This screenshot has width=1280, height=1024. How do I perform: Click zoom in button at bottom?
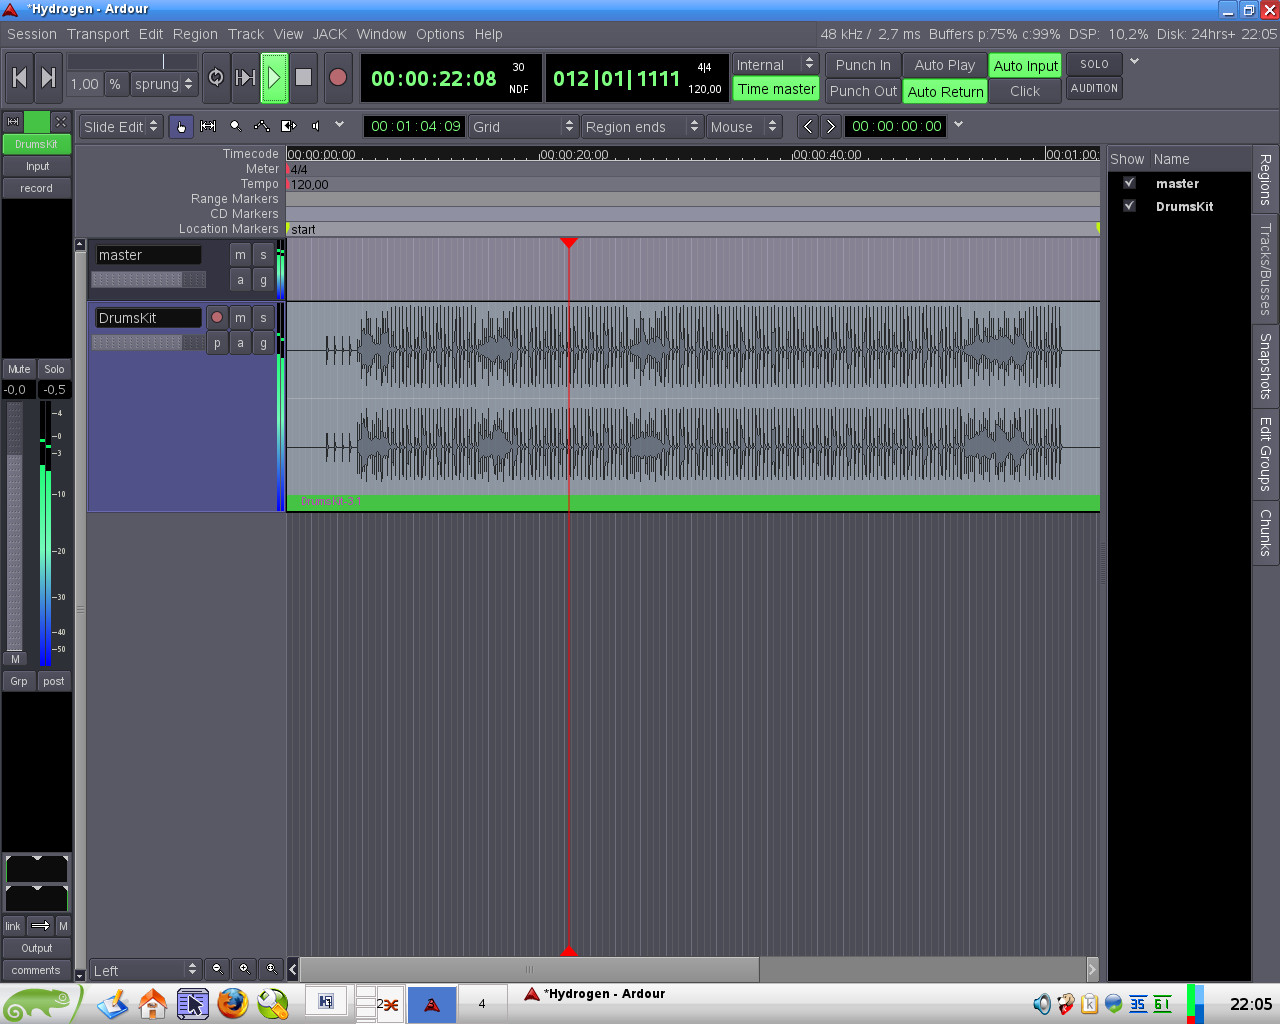coord(244,969)
